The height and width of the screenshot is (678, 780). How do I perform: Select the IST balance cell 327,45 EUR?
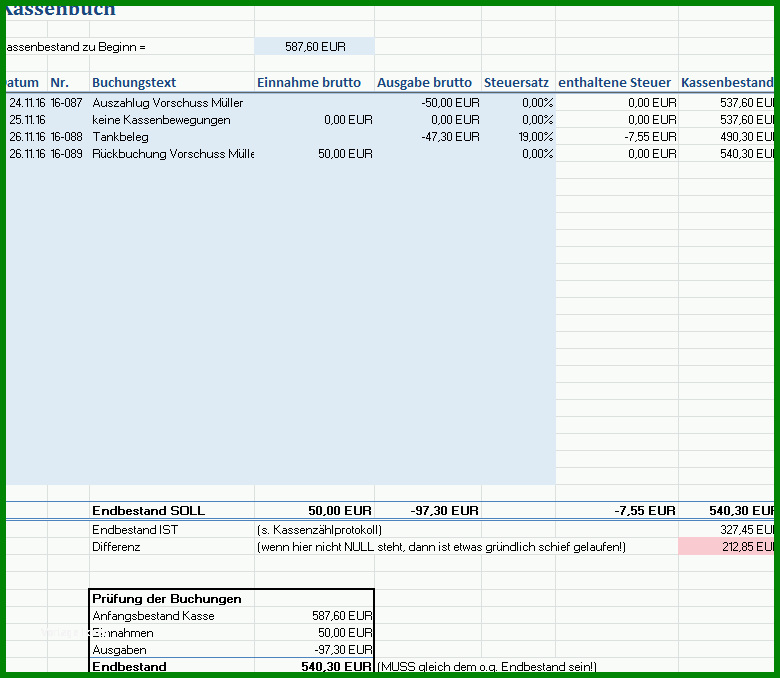coord(726,530)
